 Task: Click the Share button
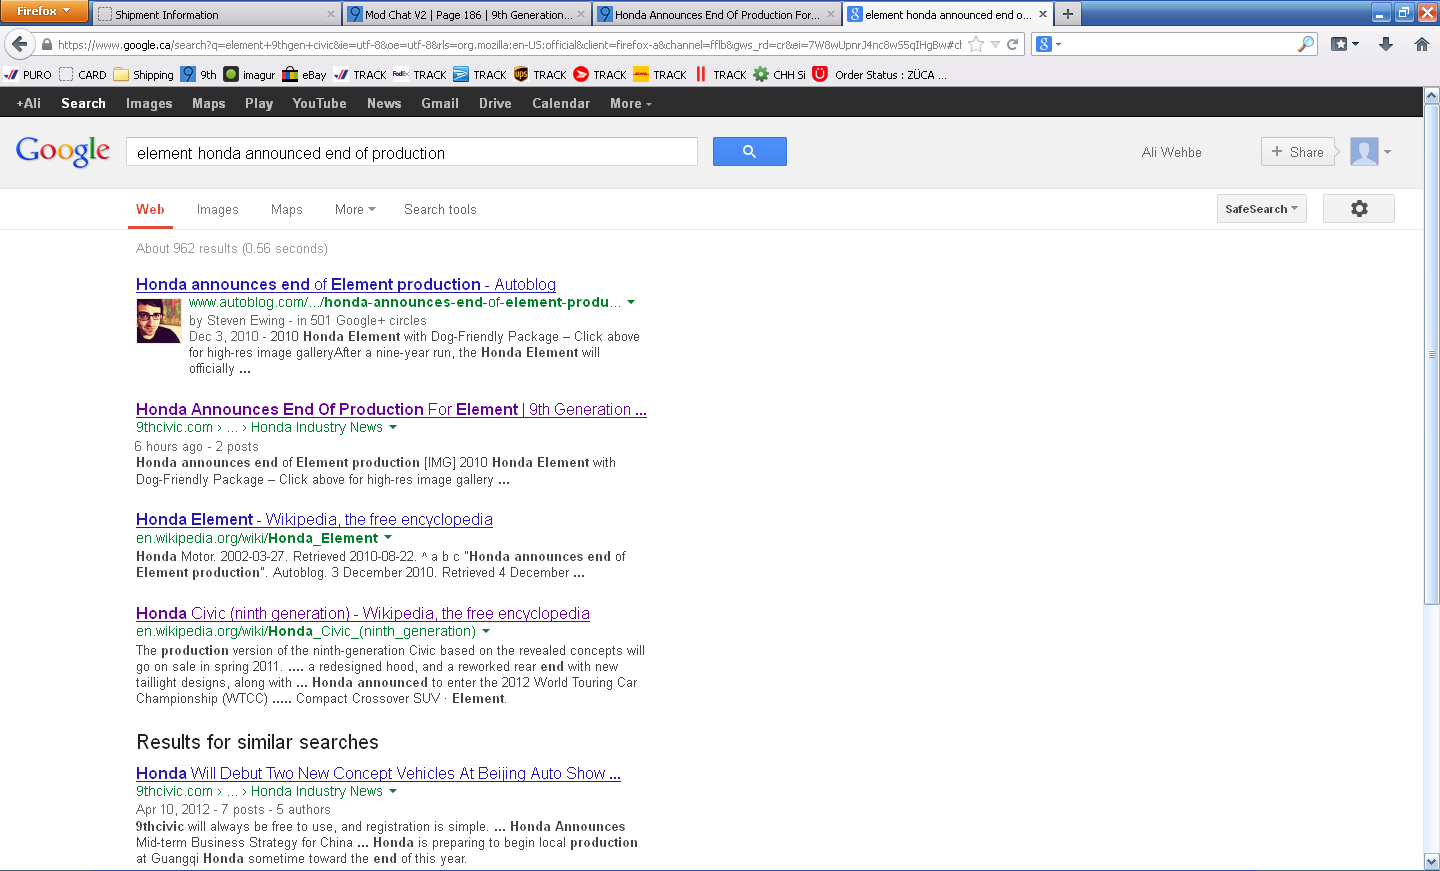(1297, 152)
